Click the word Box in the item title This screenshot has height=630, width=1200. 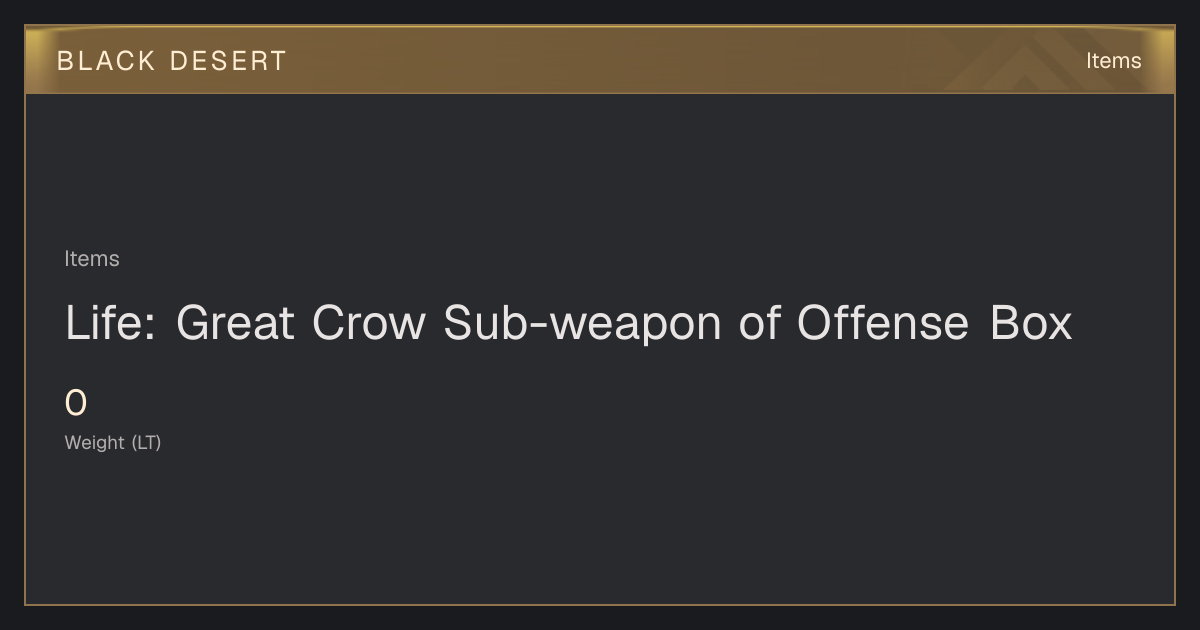click(1031, 323)
